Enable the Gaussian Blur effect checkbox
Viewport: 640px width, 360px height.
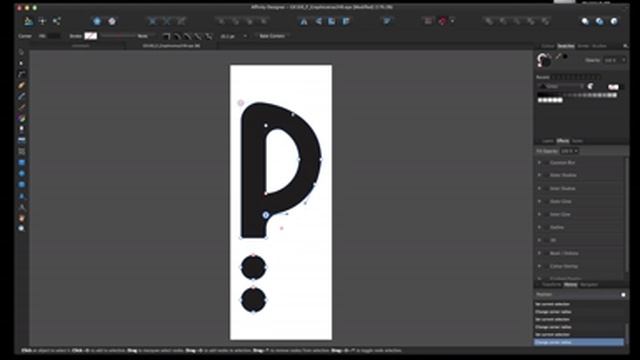tap(546, 162)
